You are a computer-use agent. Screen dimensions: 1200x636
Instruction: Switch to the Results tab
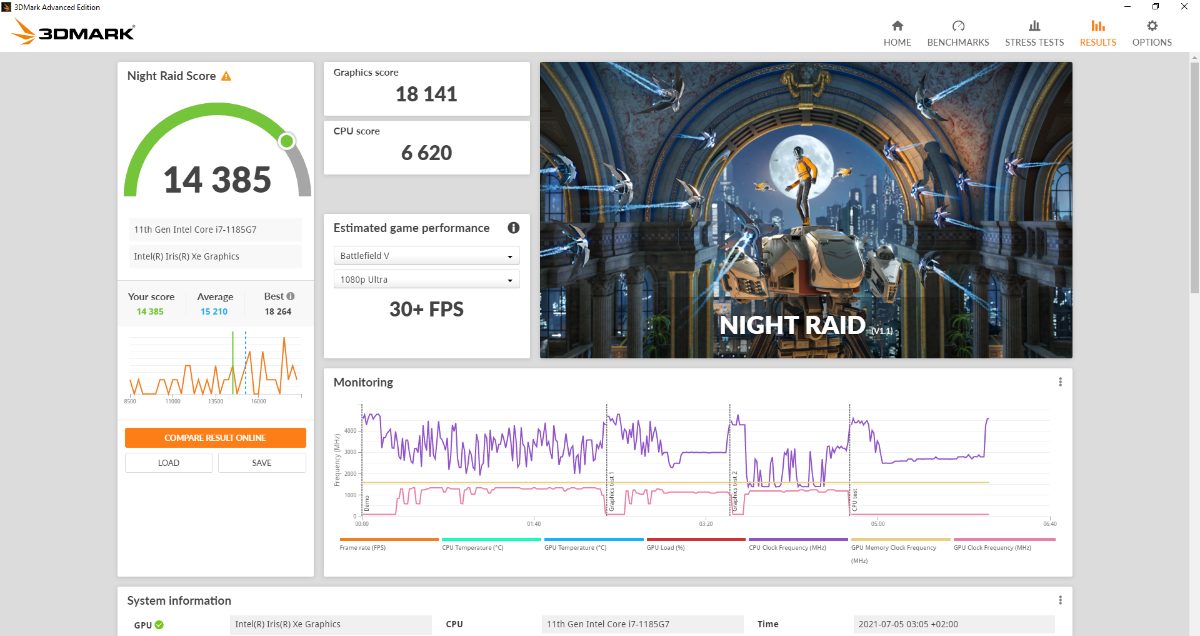point(1098,33)
